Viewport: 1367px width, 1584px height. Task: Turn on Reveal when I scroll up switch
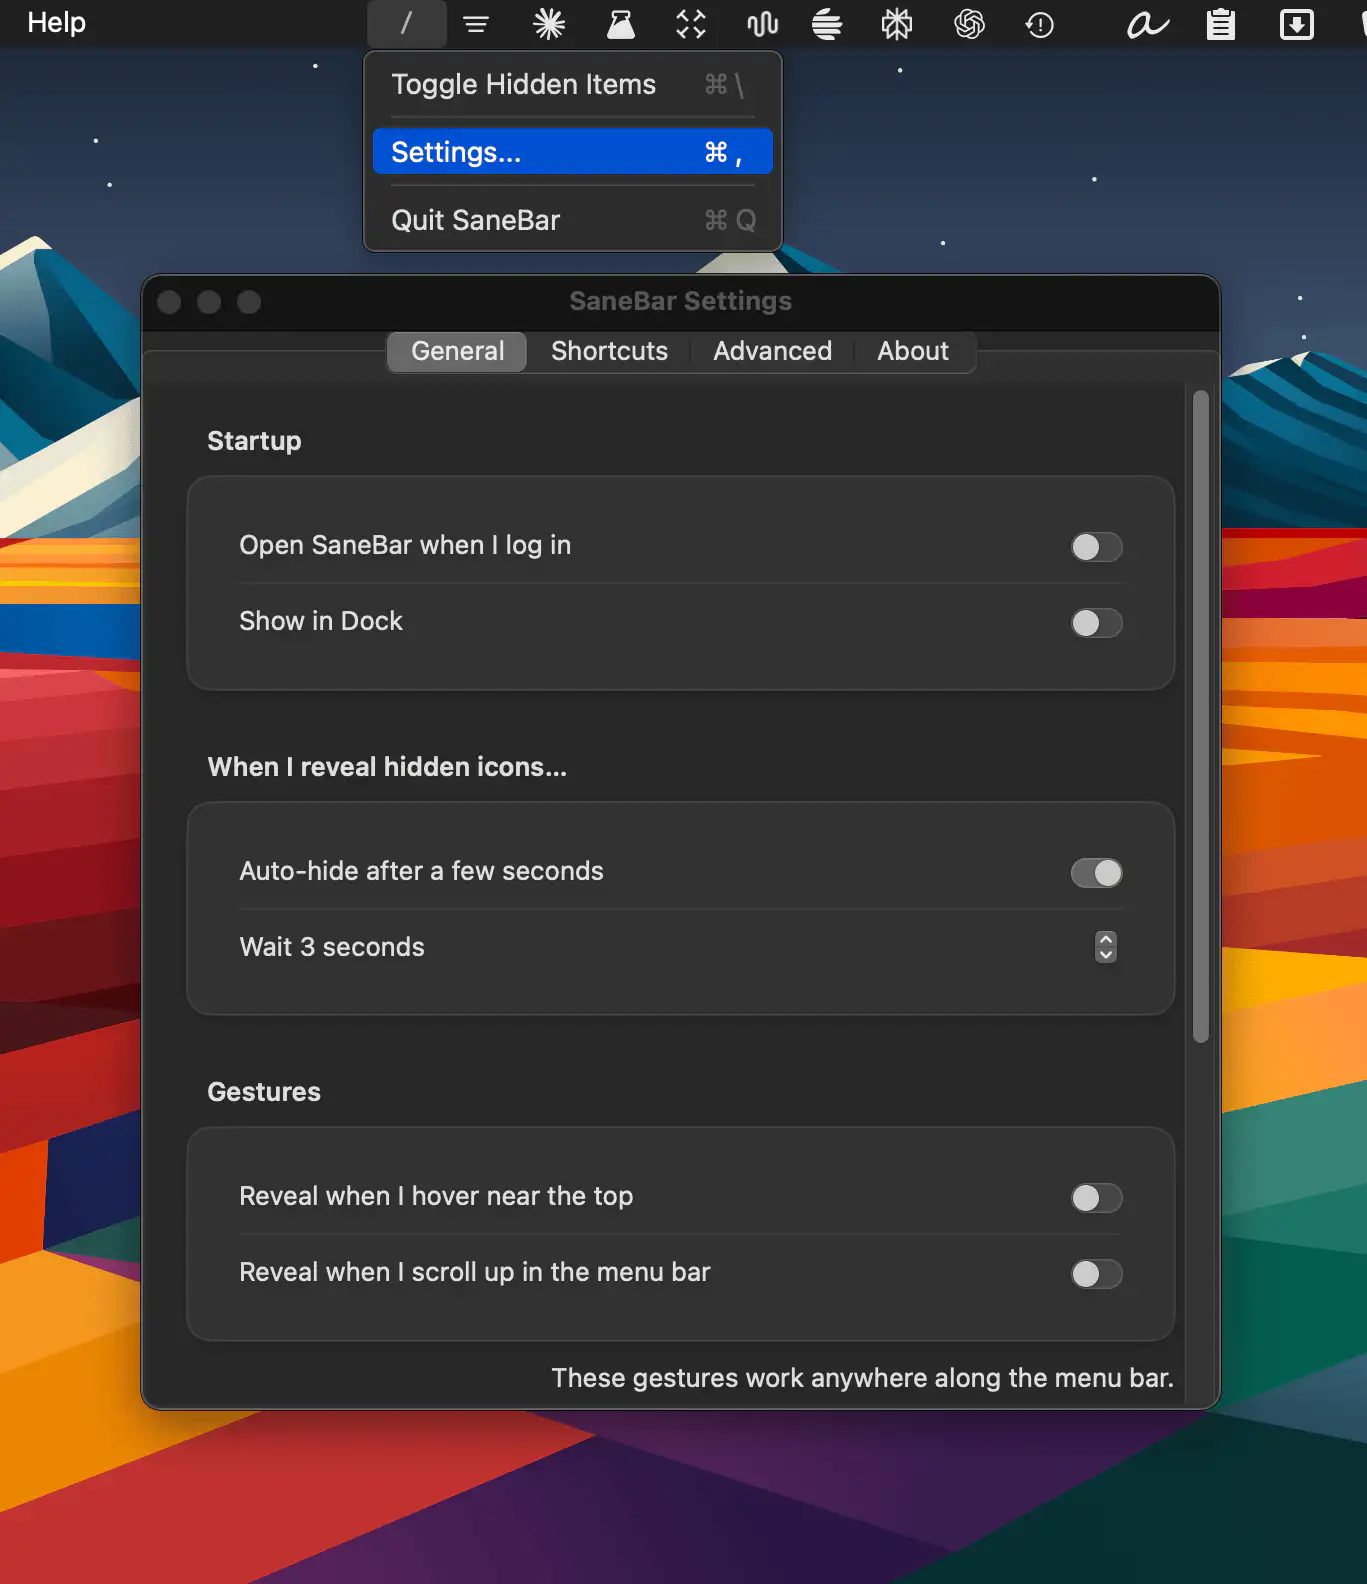click(x=1096, y=1274)
